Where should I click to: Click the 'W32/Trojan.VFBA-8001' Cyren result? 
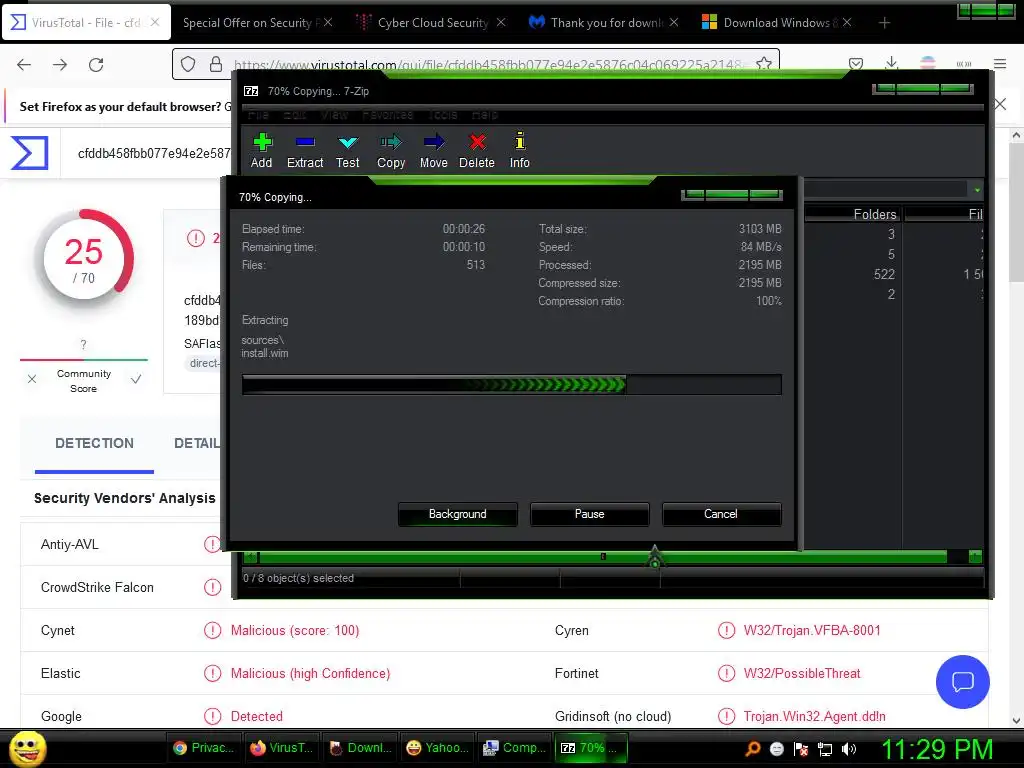coord(812,630)
